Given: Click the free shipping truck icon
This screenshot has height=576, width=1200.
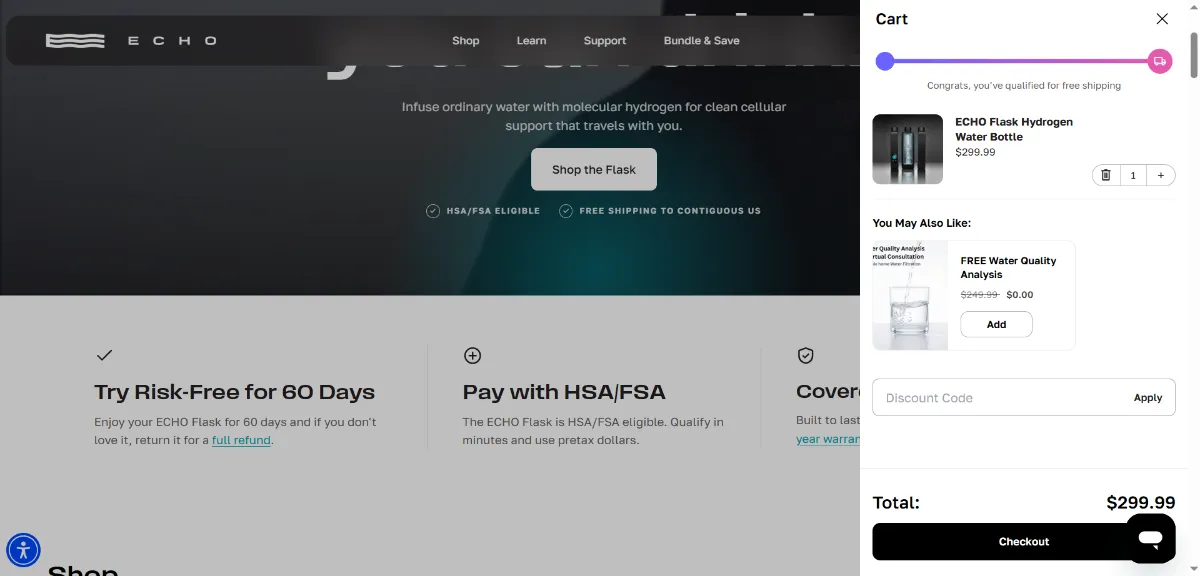Looking at the screenshot, I should click(1160, 61).
